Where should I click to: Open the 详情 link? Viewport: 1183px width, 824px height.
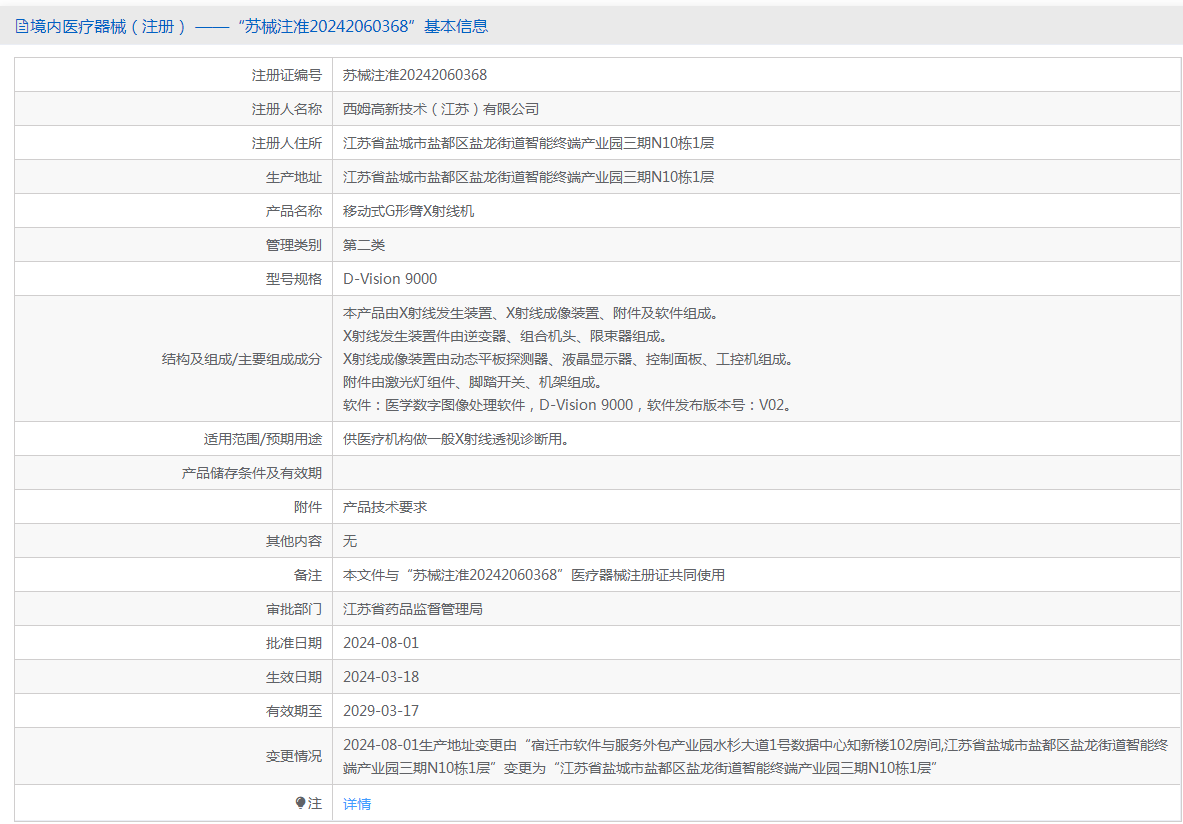click(x=357, y=803)
